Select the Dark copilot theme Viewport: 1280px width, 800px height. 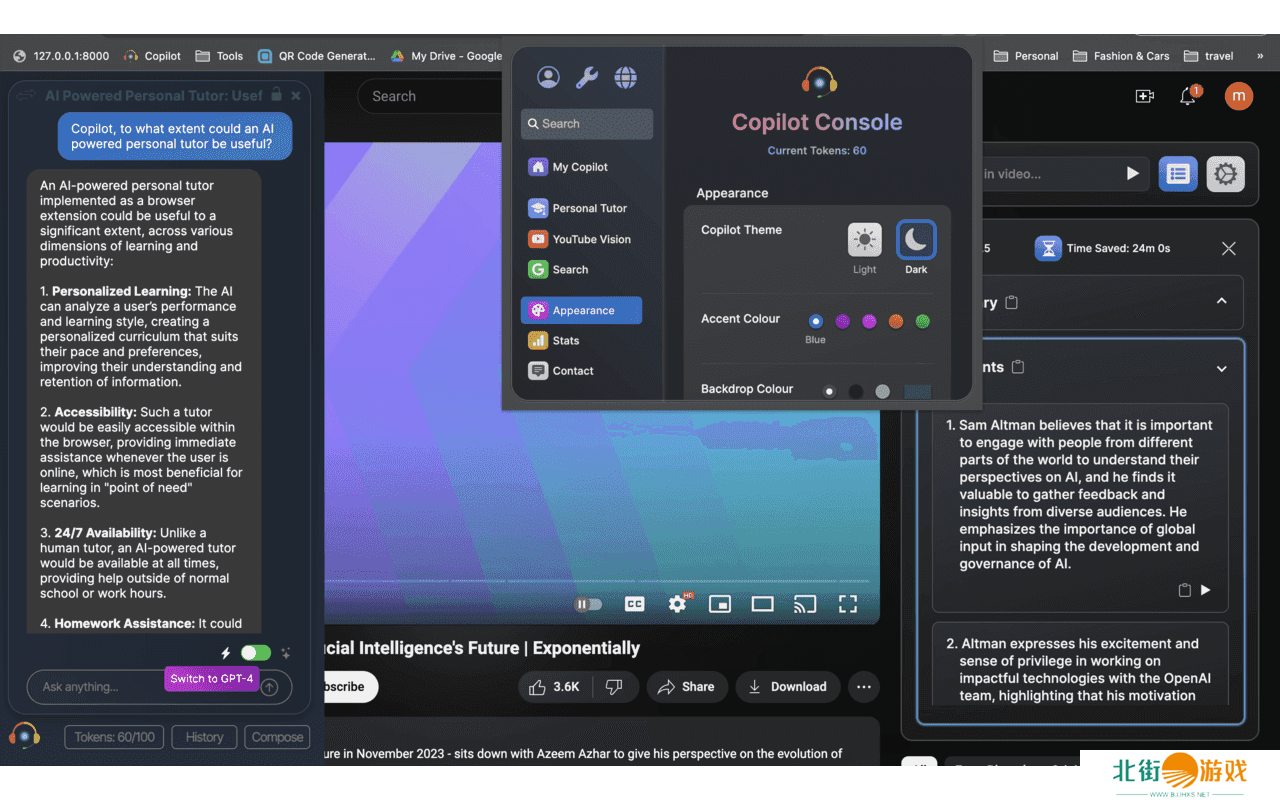(x=916, y=240)
